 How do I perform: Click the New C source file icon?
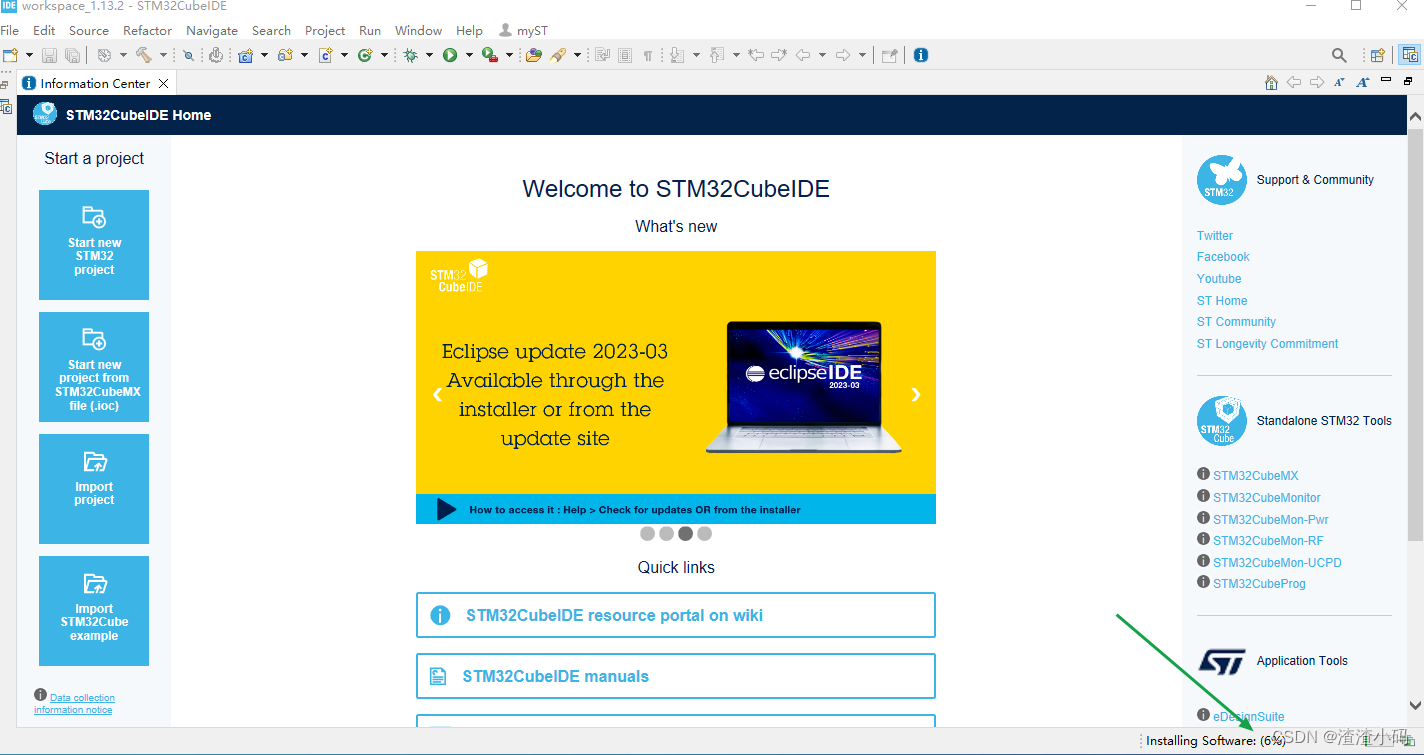click(x=325, y=55)
